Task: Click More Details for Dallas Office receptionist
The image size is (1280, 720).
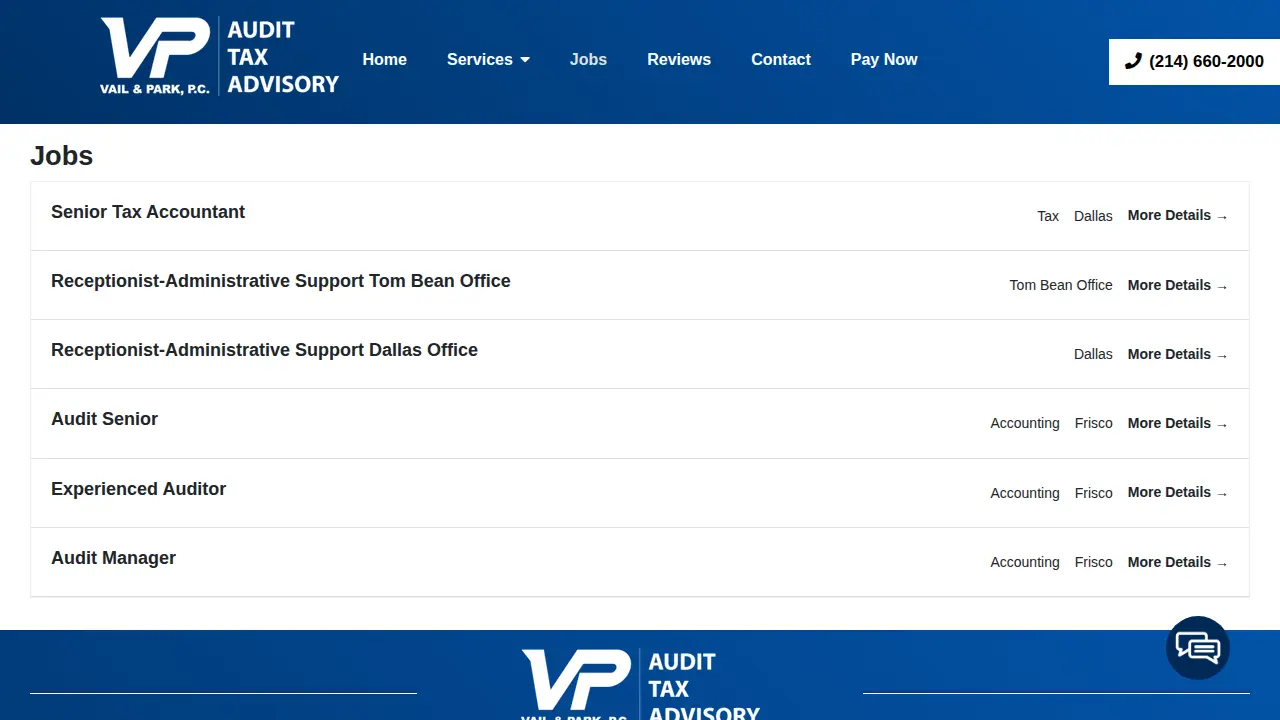Action: (1178, 354)
